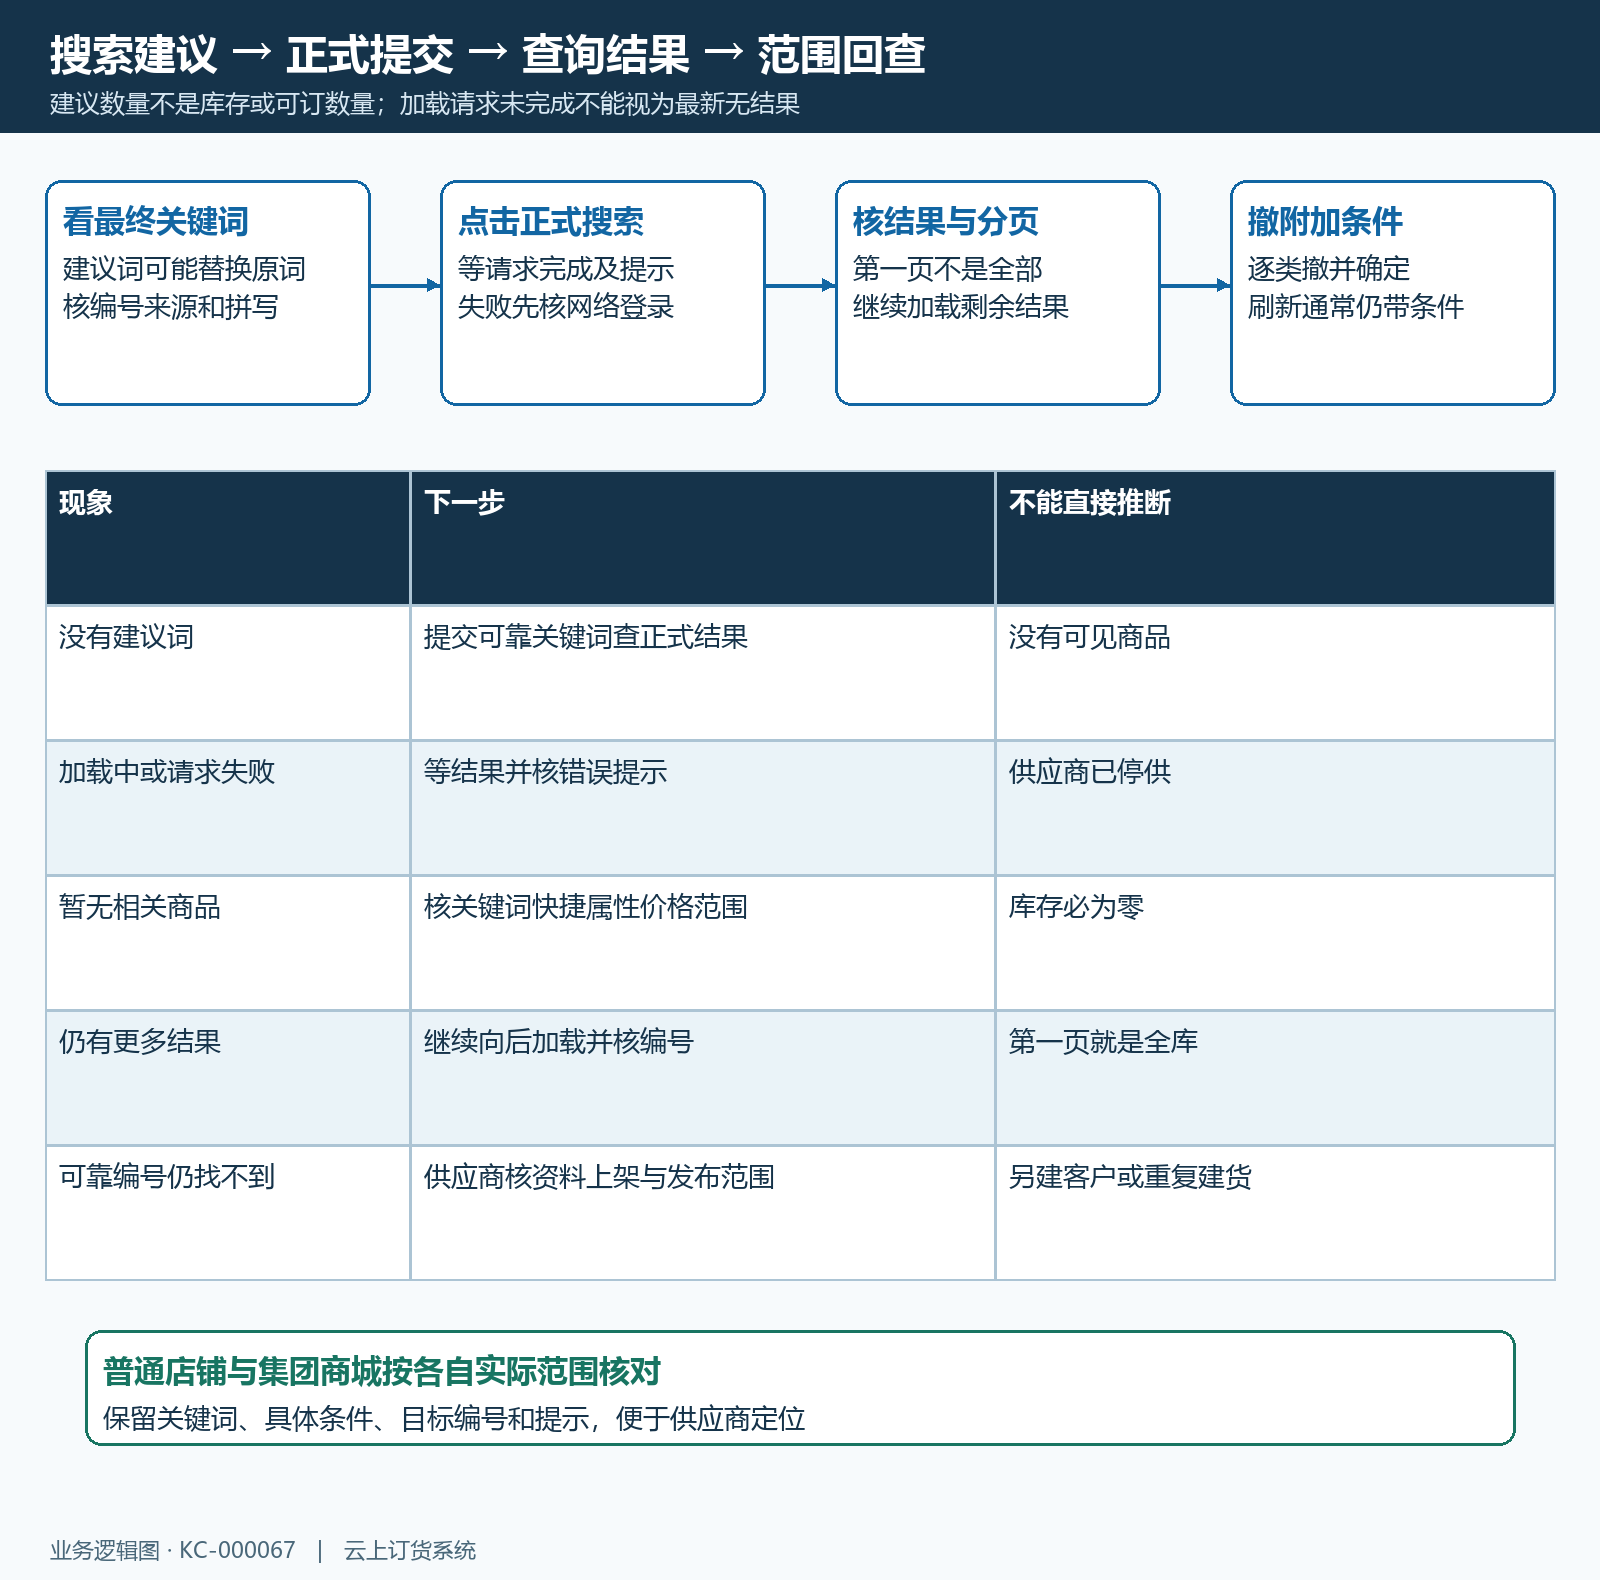Click the cell "供应商核资料上架与发布范围"
The height and width of the screenshot is (1580, 1600).
point(703,1213)
